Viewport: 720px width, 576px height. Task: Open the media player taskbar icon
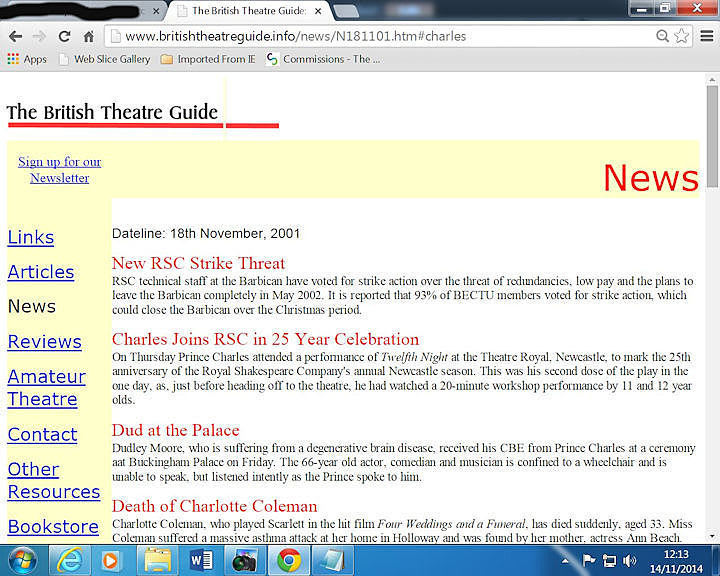pos(110,561)
